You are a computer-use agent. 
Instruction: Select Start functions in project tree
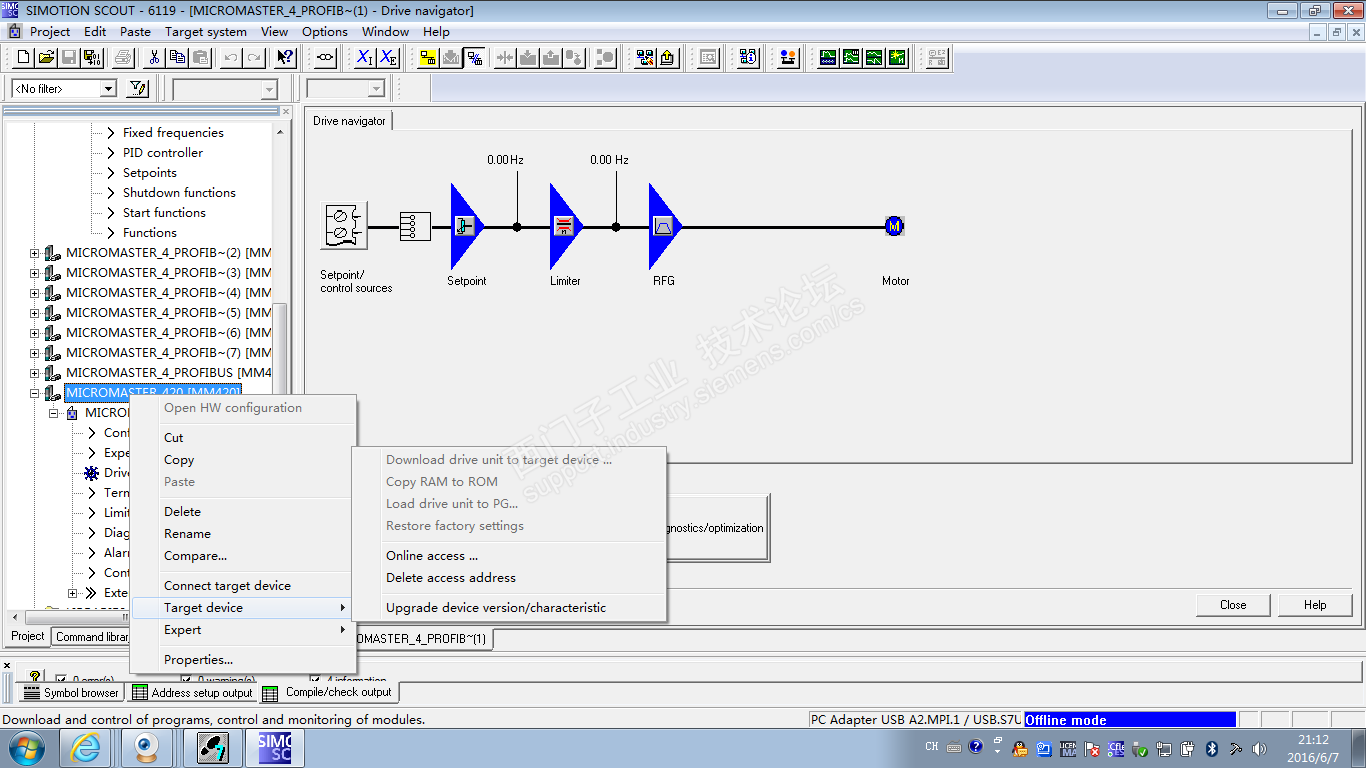164,213
